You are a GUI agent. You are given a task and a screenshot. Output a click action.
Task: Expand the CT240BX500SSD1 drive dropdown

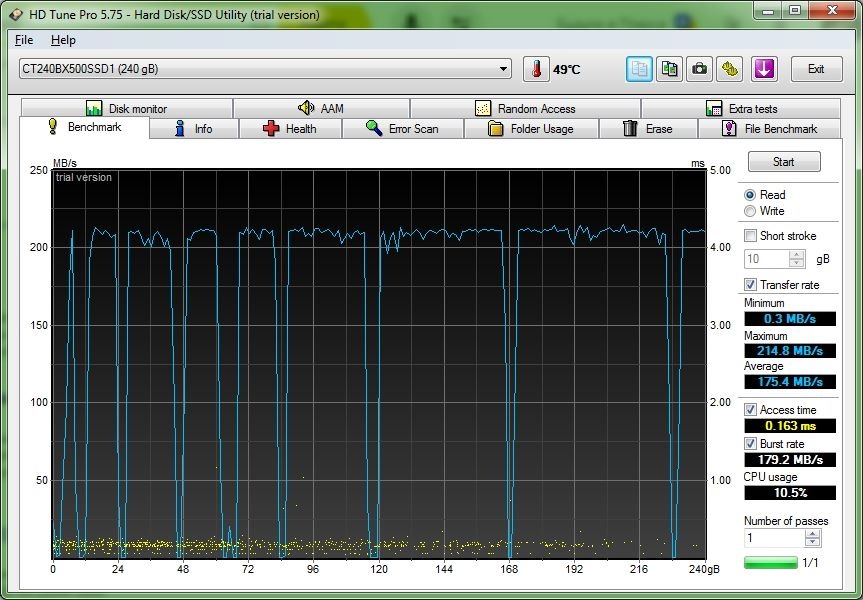pyautogui.click(x=504, y=69)
